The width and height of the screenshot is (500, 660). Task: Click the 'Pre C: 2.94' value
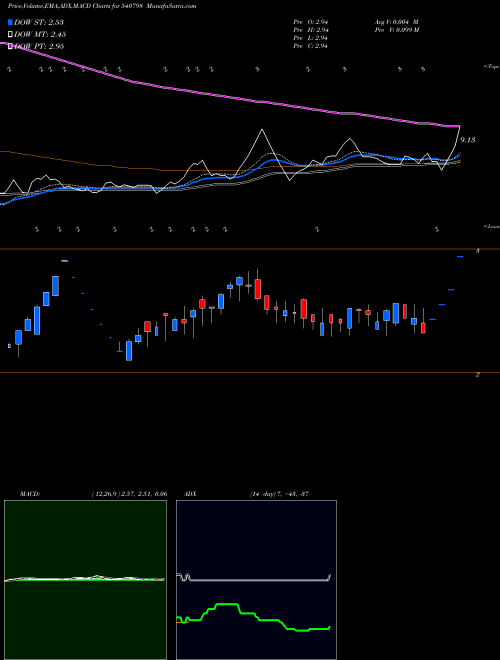[x=311, y=46]
